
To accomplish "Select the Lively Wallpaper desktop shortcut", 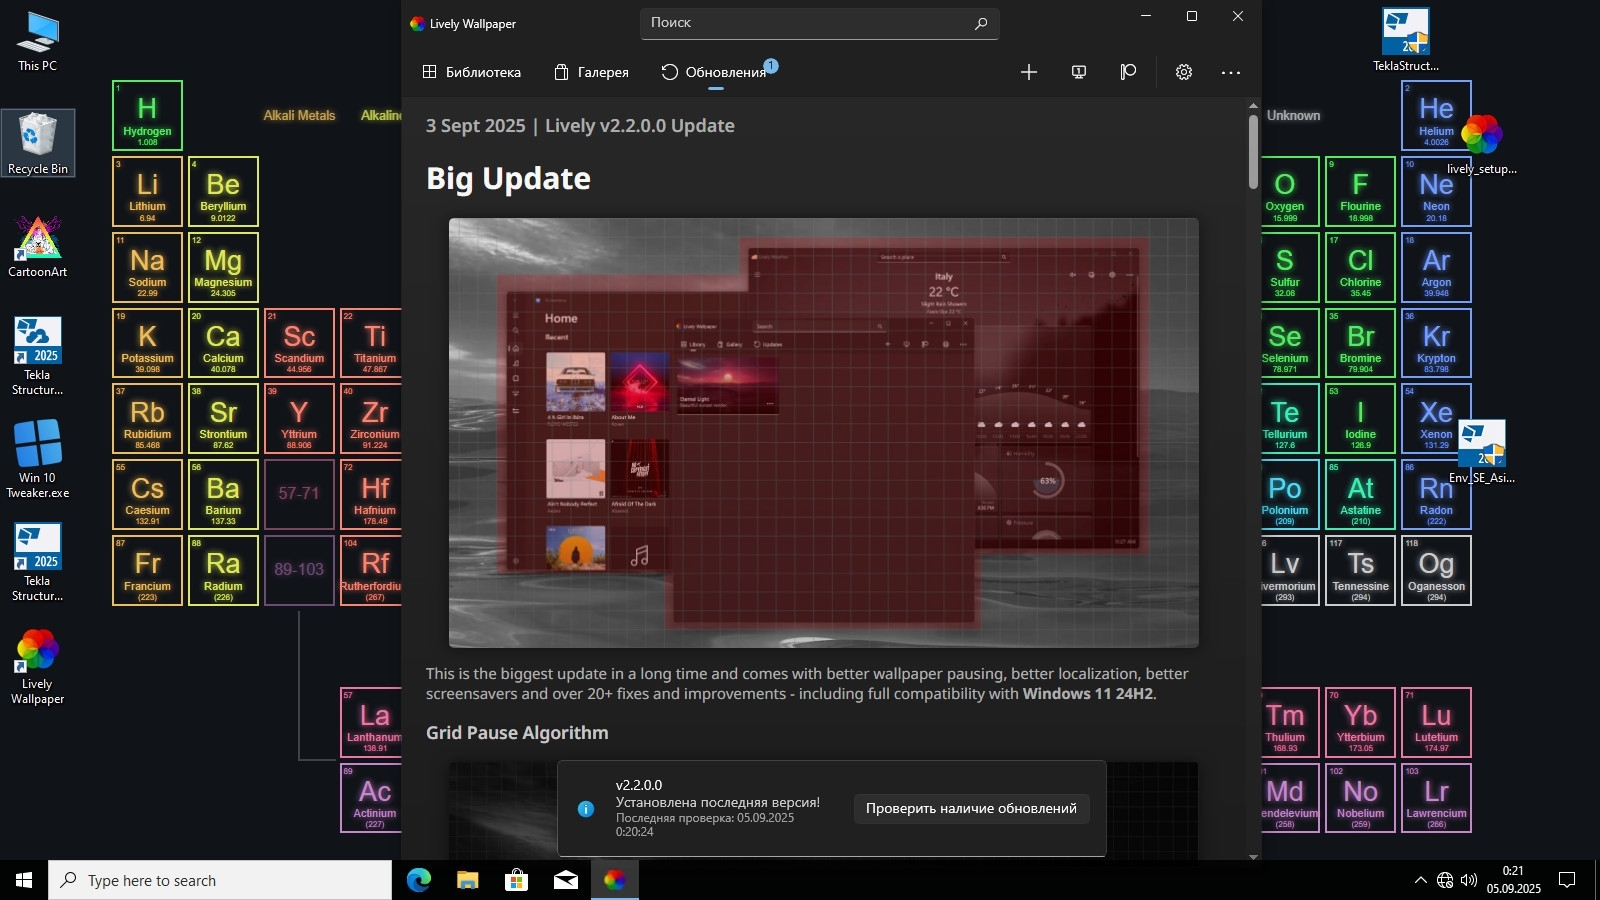I will (x=38, y=667).
